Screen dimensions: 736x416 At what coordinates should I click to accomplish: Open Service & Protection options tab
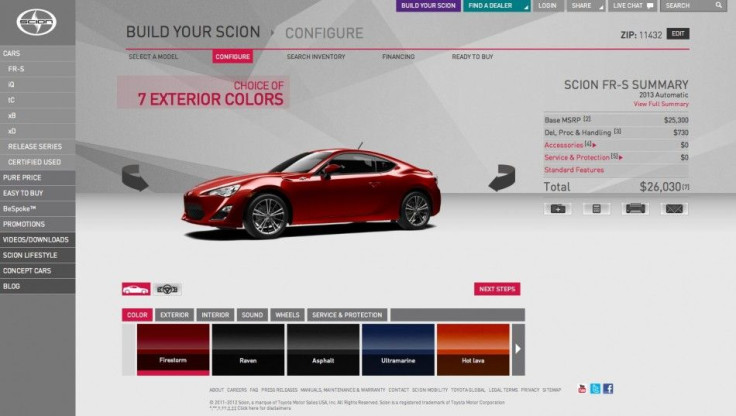pyautogui.click(x=347, y=315)
